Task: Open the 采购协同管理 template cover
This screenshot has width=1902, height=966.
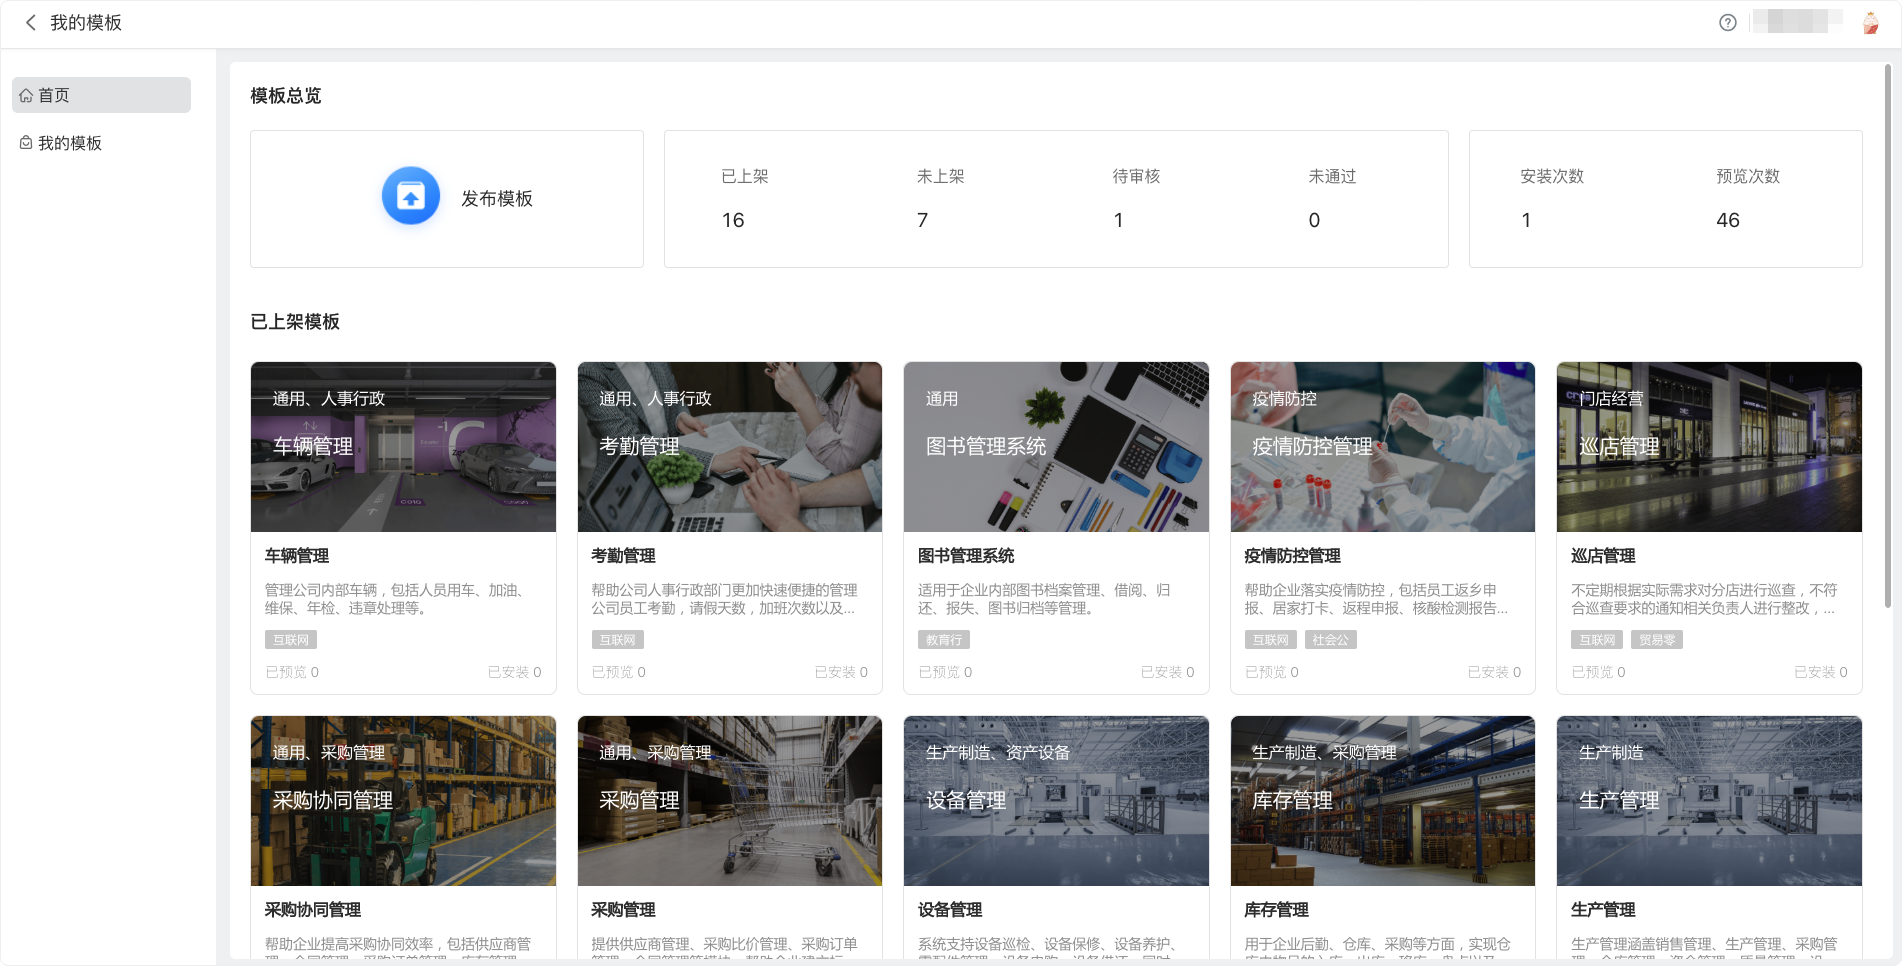Action: pyautogui.click(x=403, y=801)
